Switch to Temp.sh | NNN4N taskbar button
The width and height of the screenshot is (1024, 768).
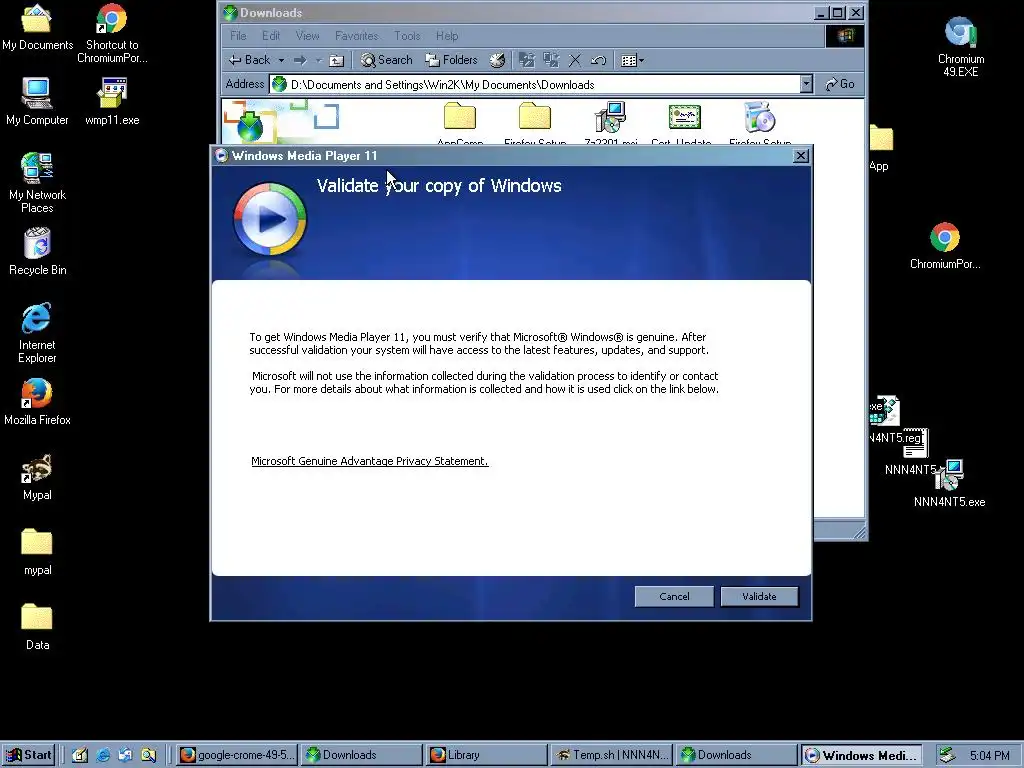click(x=611, y=755)
